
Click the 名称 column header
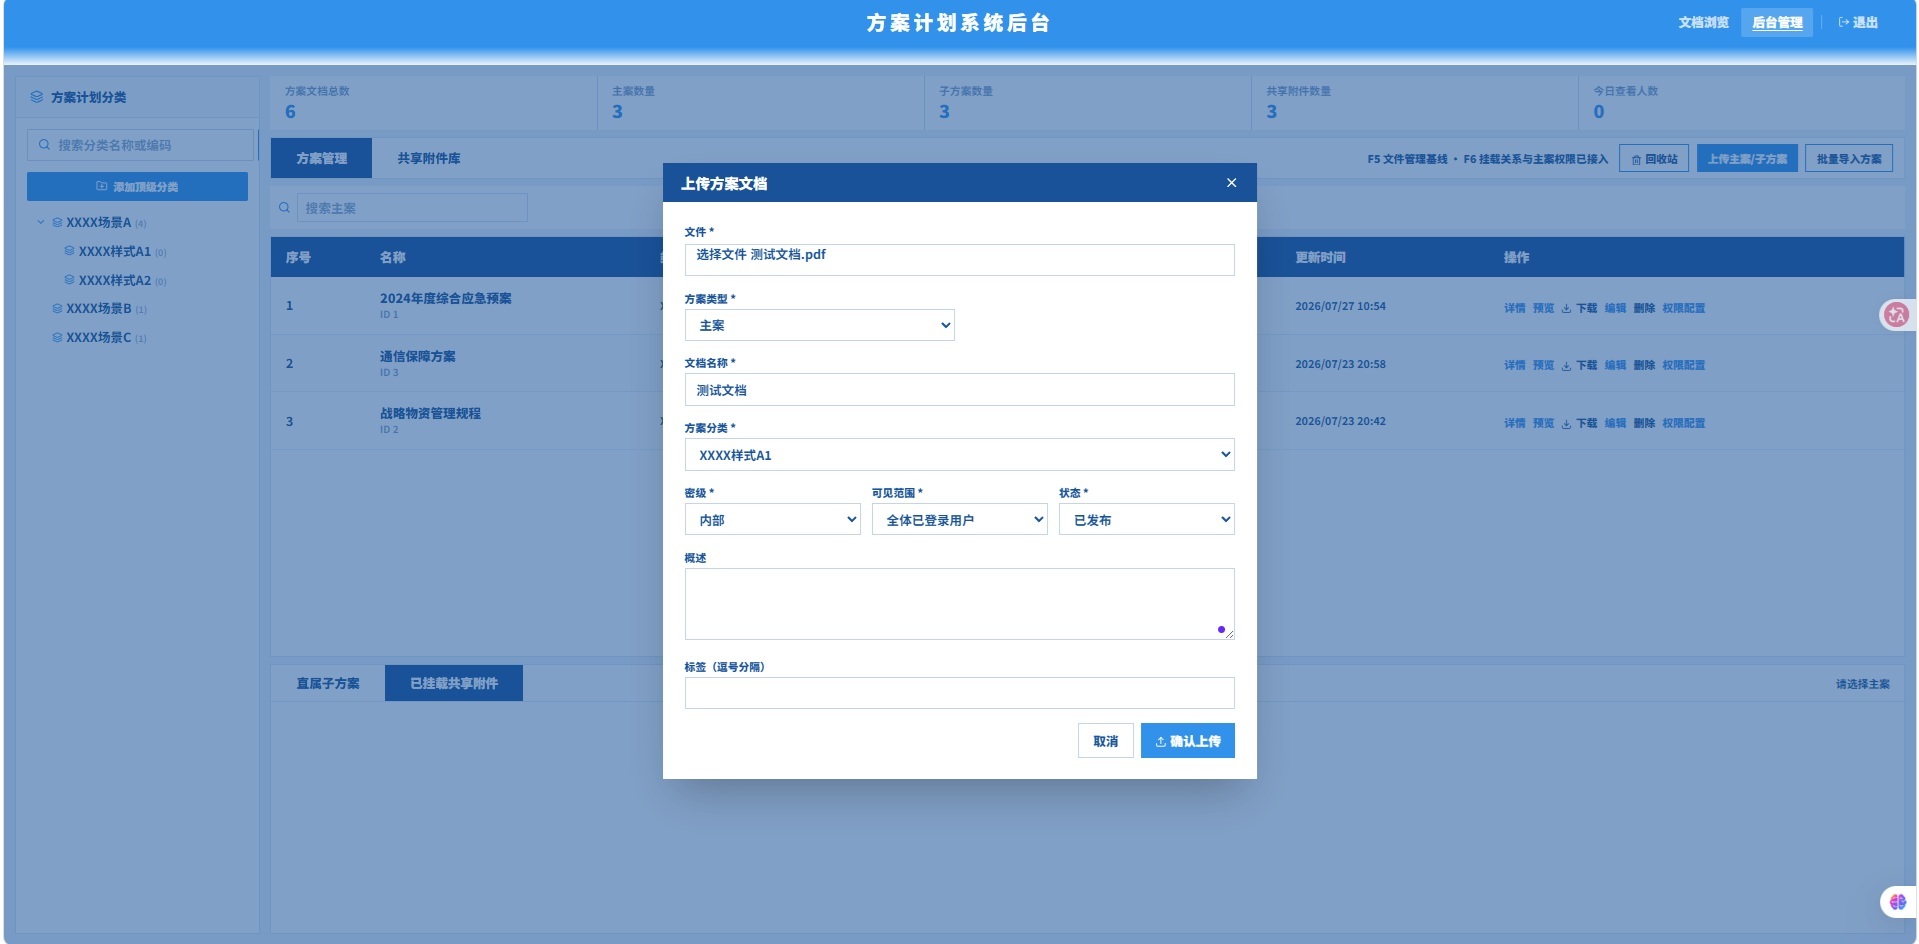click(392, 257)
